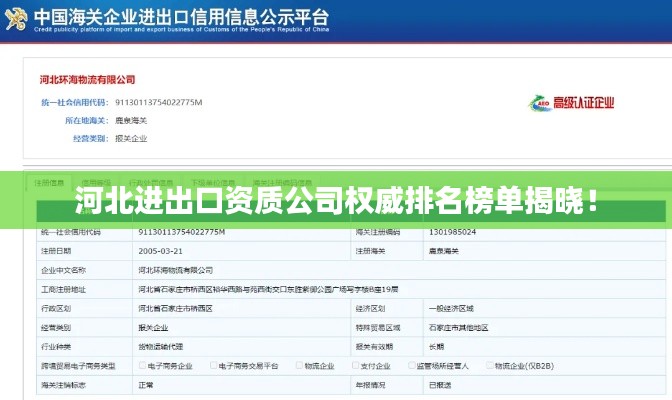Check the 监管场所经营人 checkbox
Image resolution: width=672 pixels, height=400 pixels.
(x=411, y=365)
